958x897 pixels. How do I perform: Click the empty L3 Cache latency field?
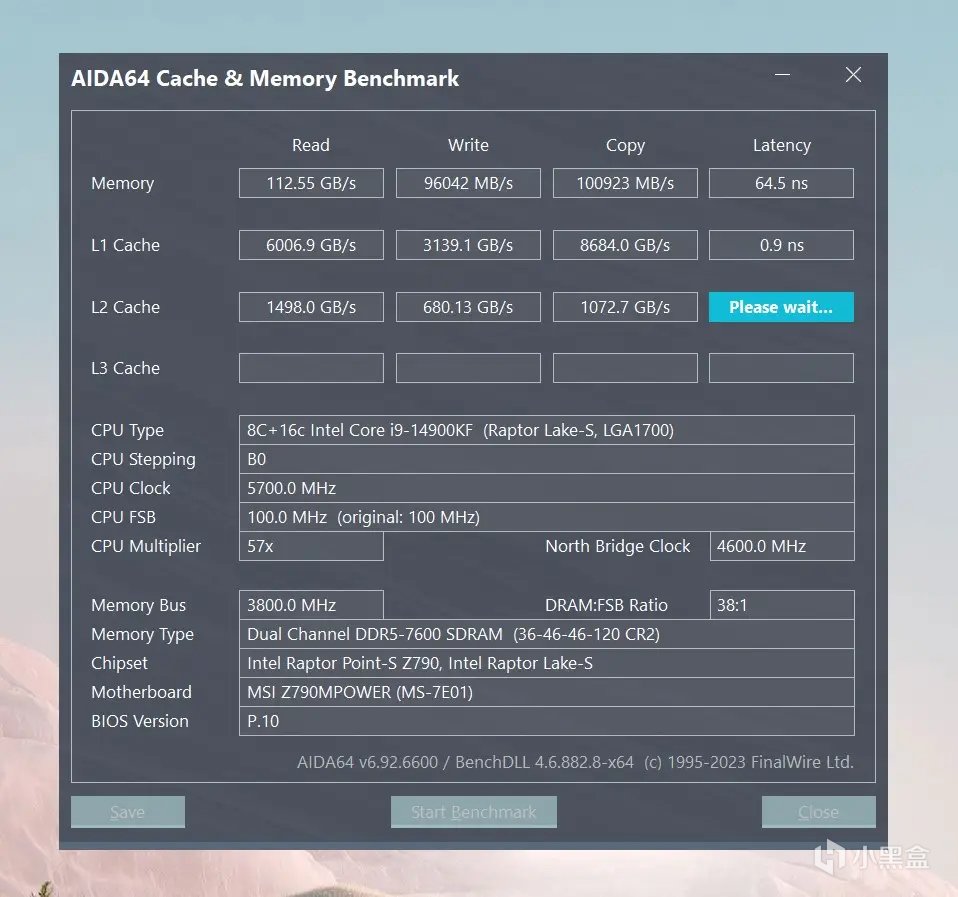click(781, 368)
